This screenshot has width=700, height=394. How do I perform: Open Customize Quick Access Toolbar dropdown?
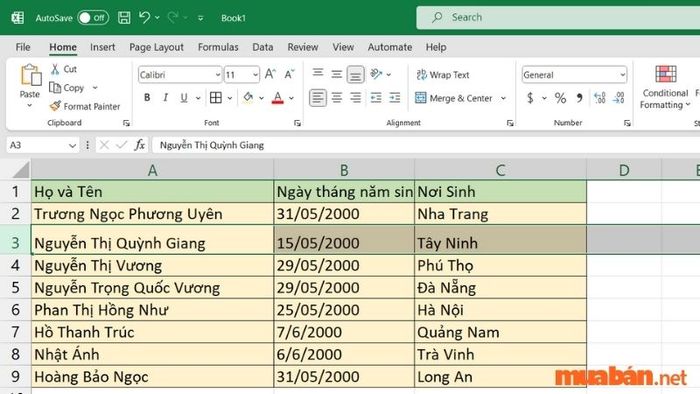pos(200,18)
